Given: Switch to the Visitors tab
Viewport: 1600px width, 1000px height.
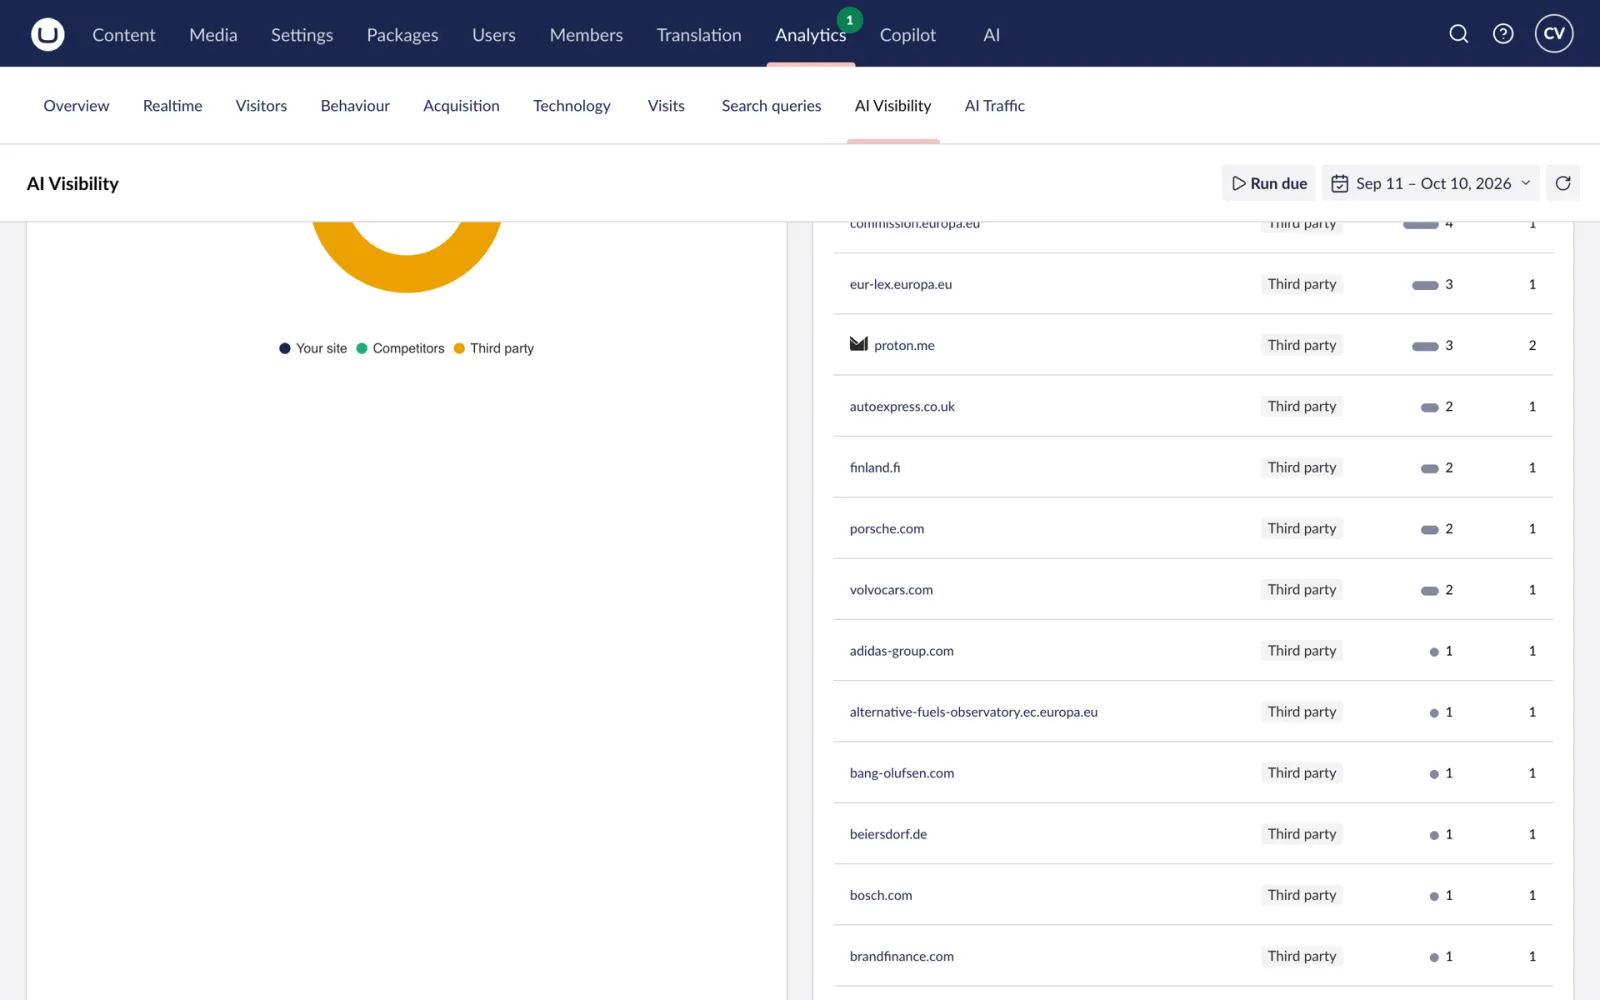Looking at the screenshot, I should (261, 106).
